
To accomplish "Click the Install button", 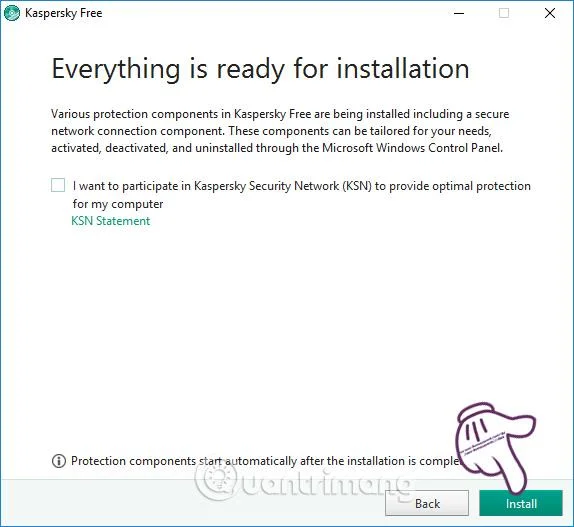I will tap(521, 503).
